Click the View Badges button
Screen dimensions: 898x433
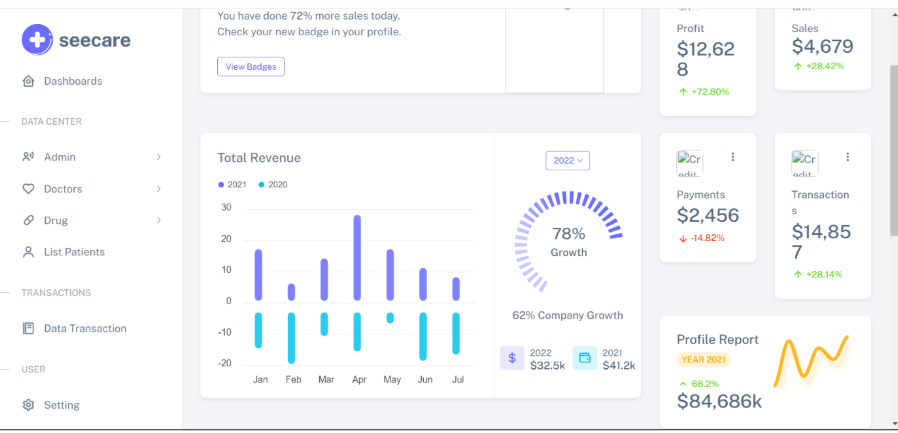(251, 67)
